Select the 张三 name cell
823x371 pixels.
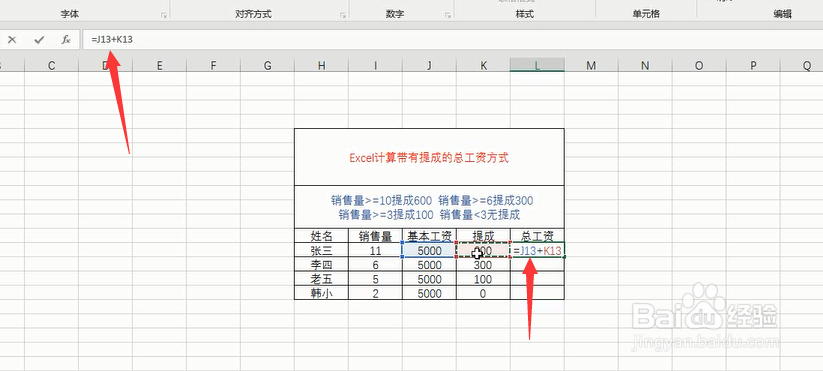321,250
